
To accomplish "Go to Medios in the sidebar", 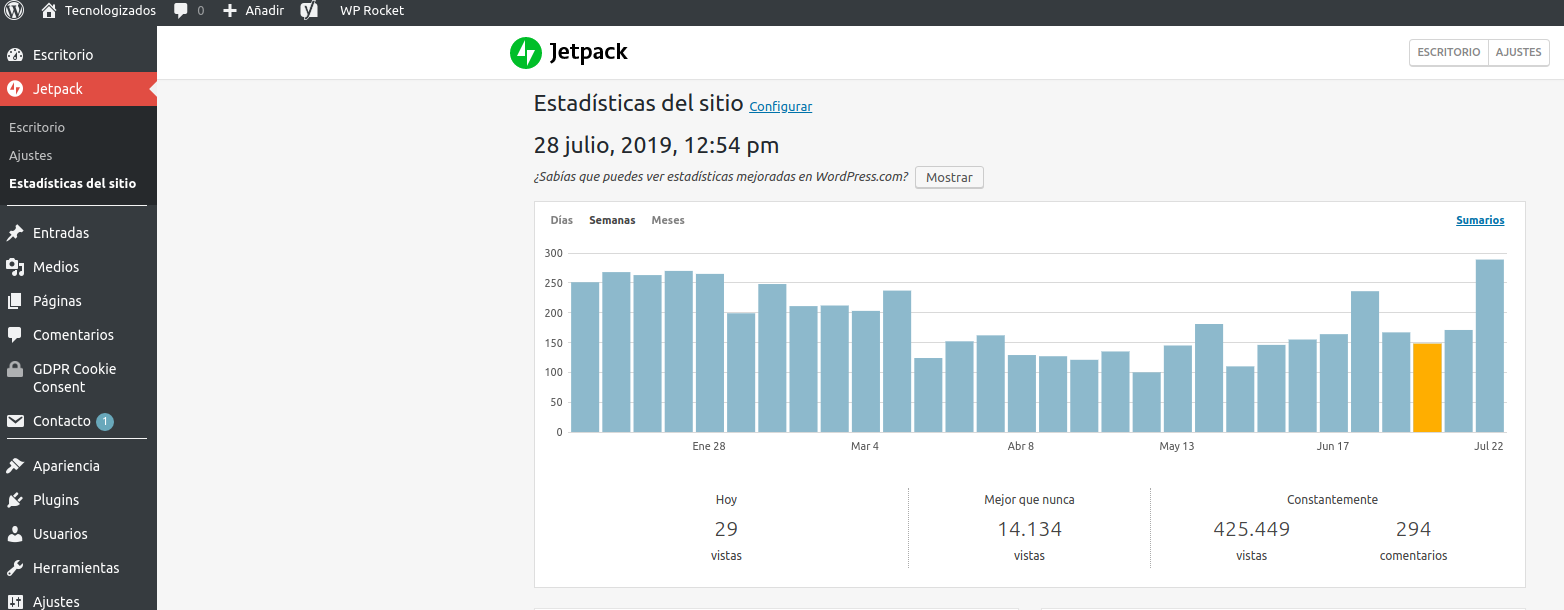I will tap(56, 267).
